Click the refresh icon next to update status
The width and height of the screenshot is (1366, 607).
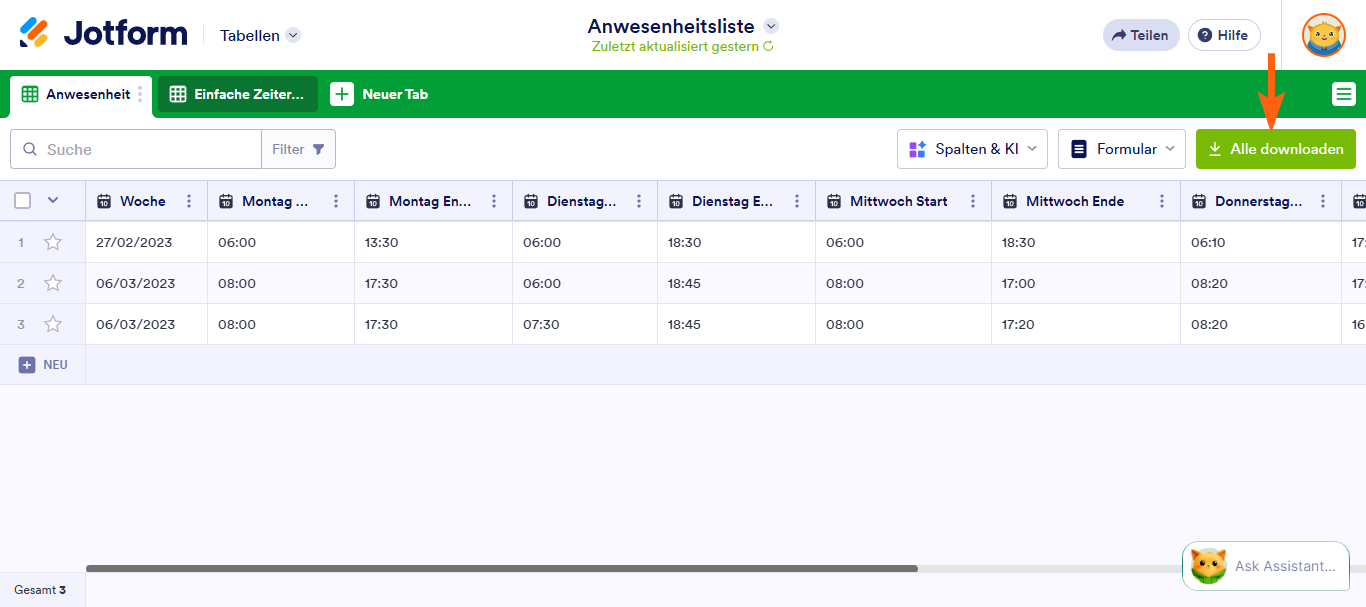pyautogui.click(x=768, y=46)
